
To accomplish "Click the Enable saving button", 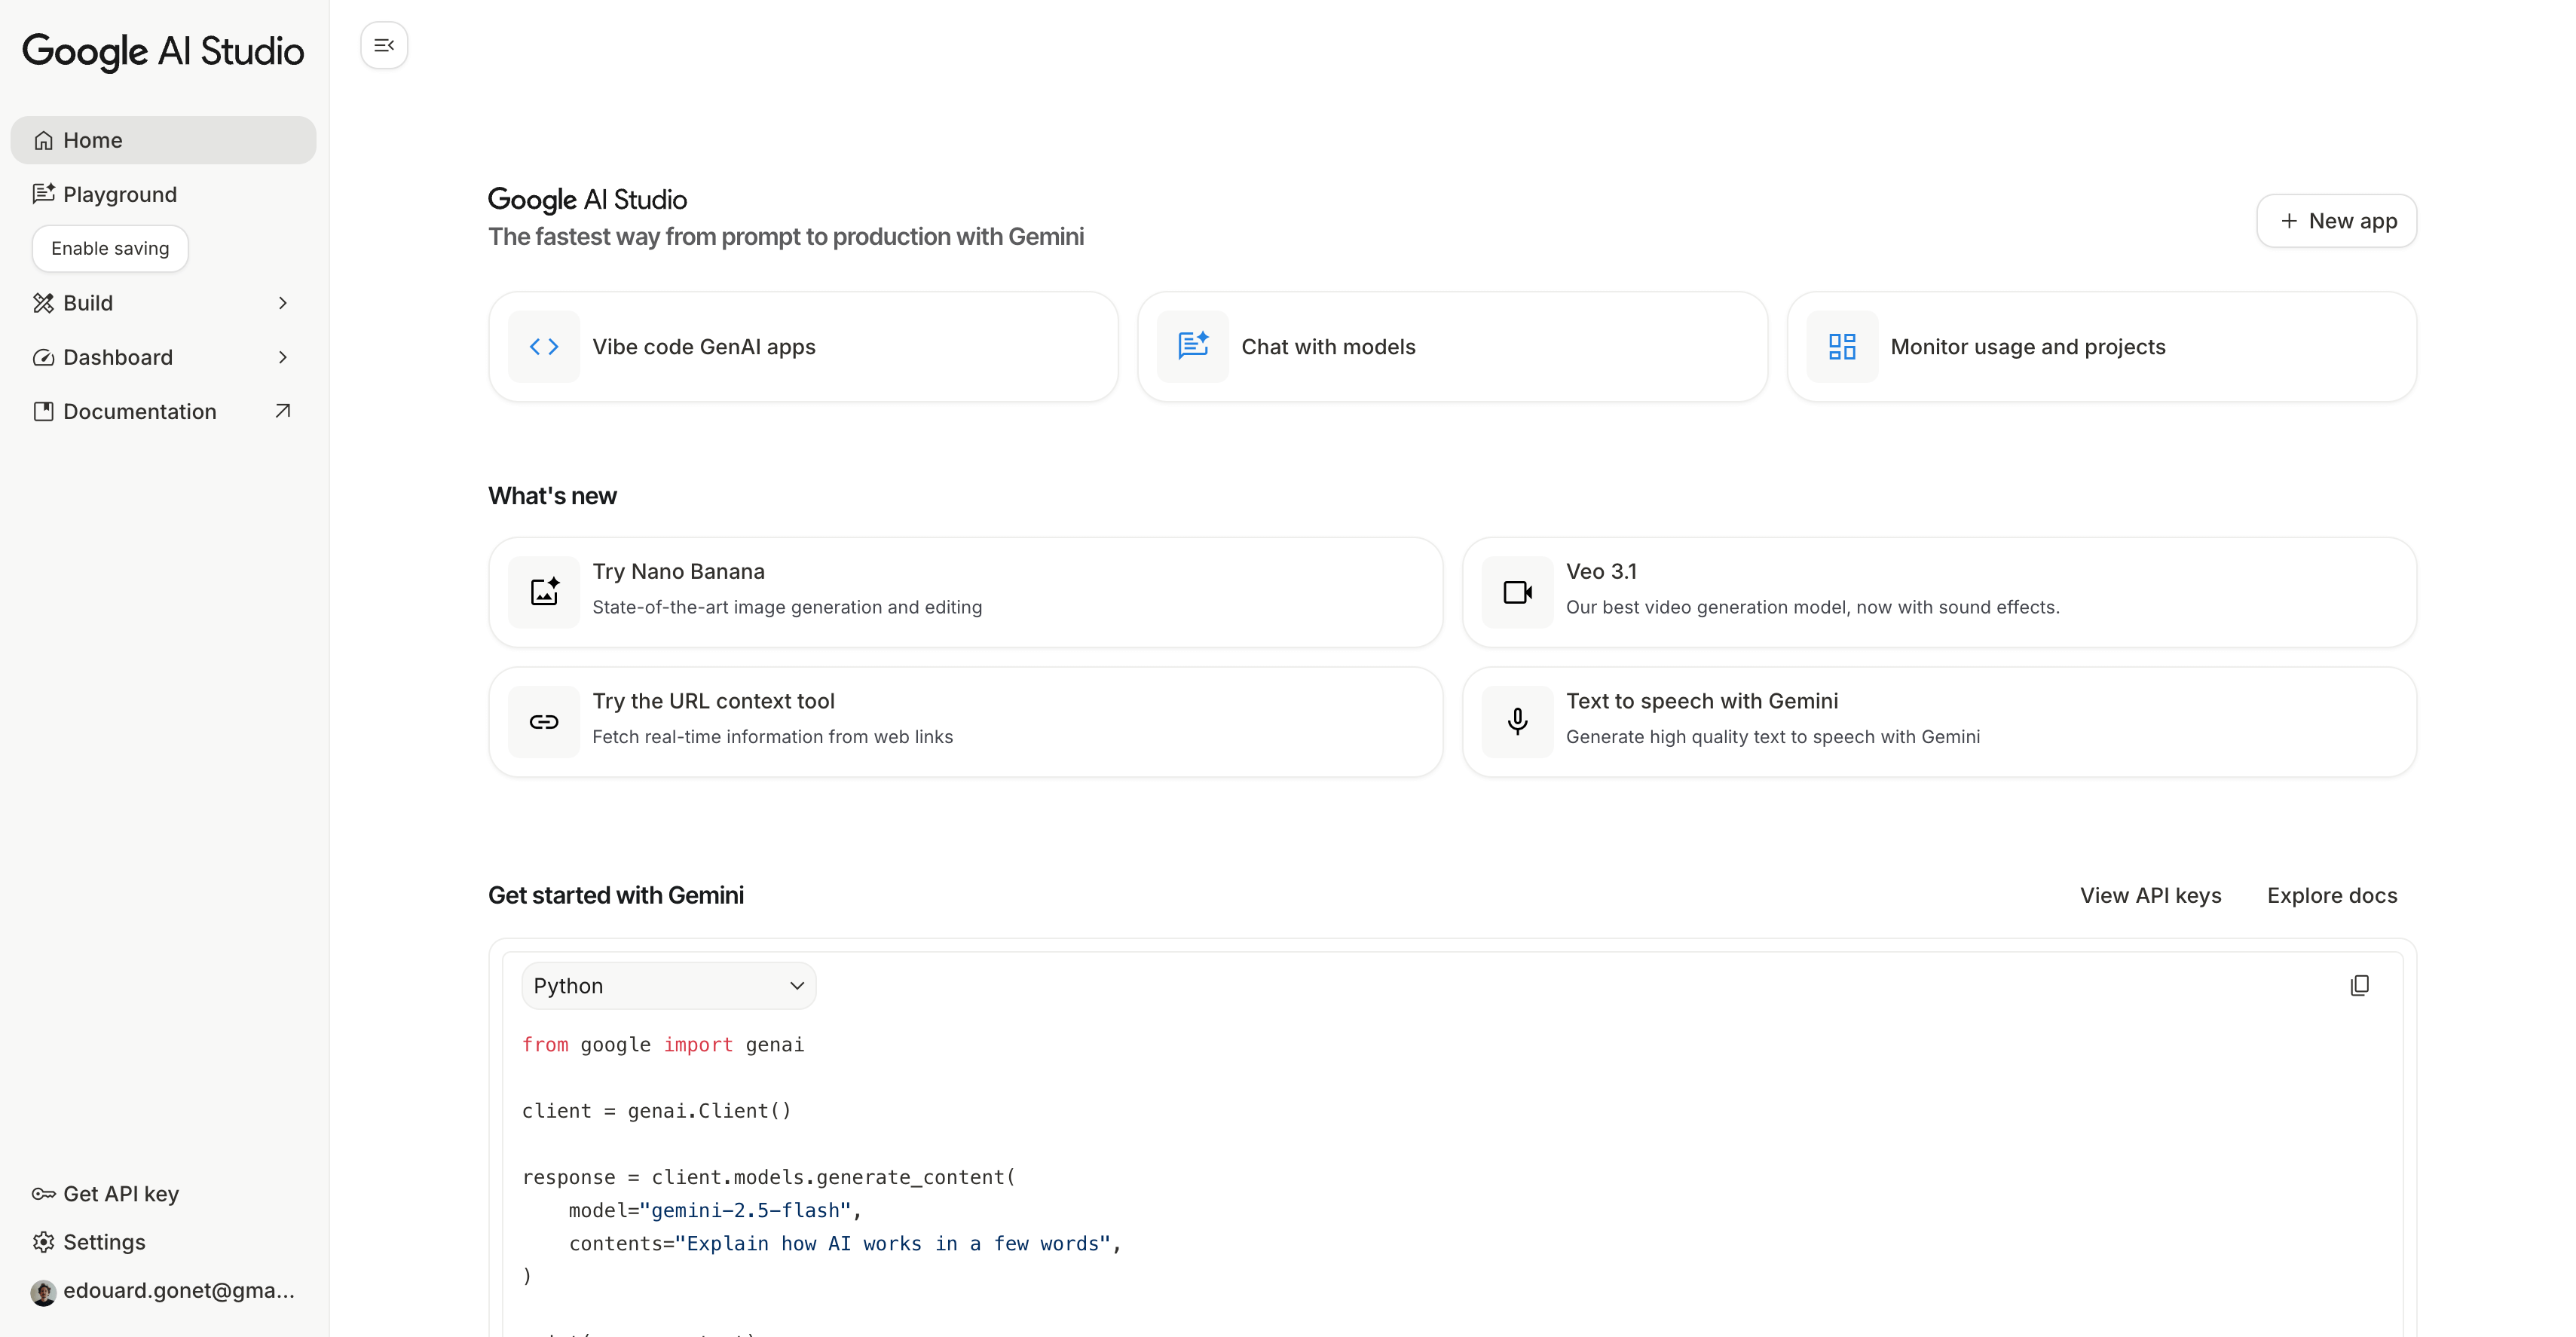I will (x=110, y=248).
